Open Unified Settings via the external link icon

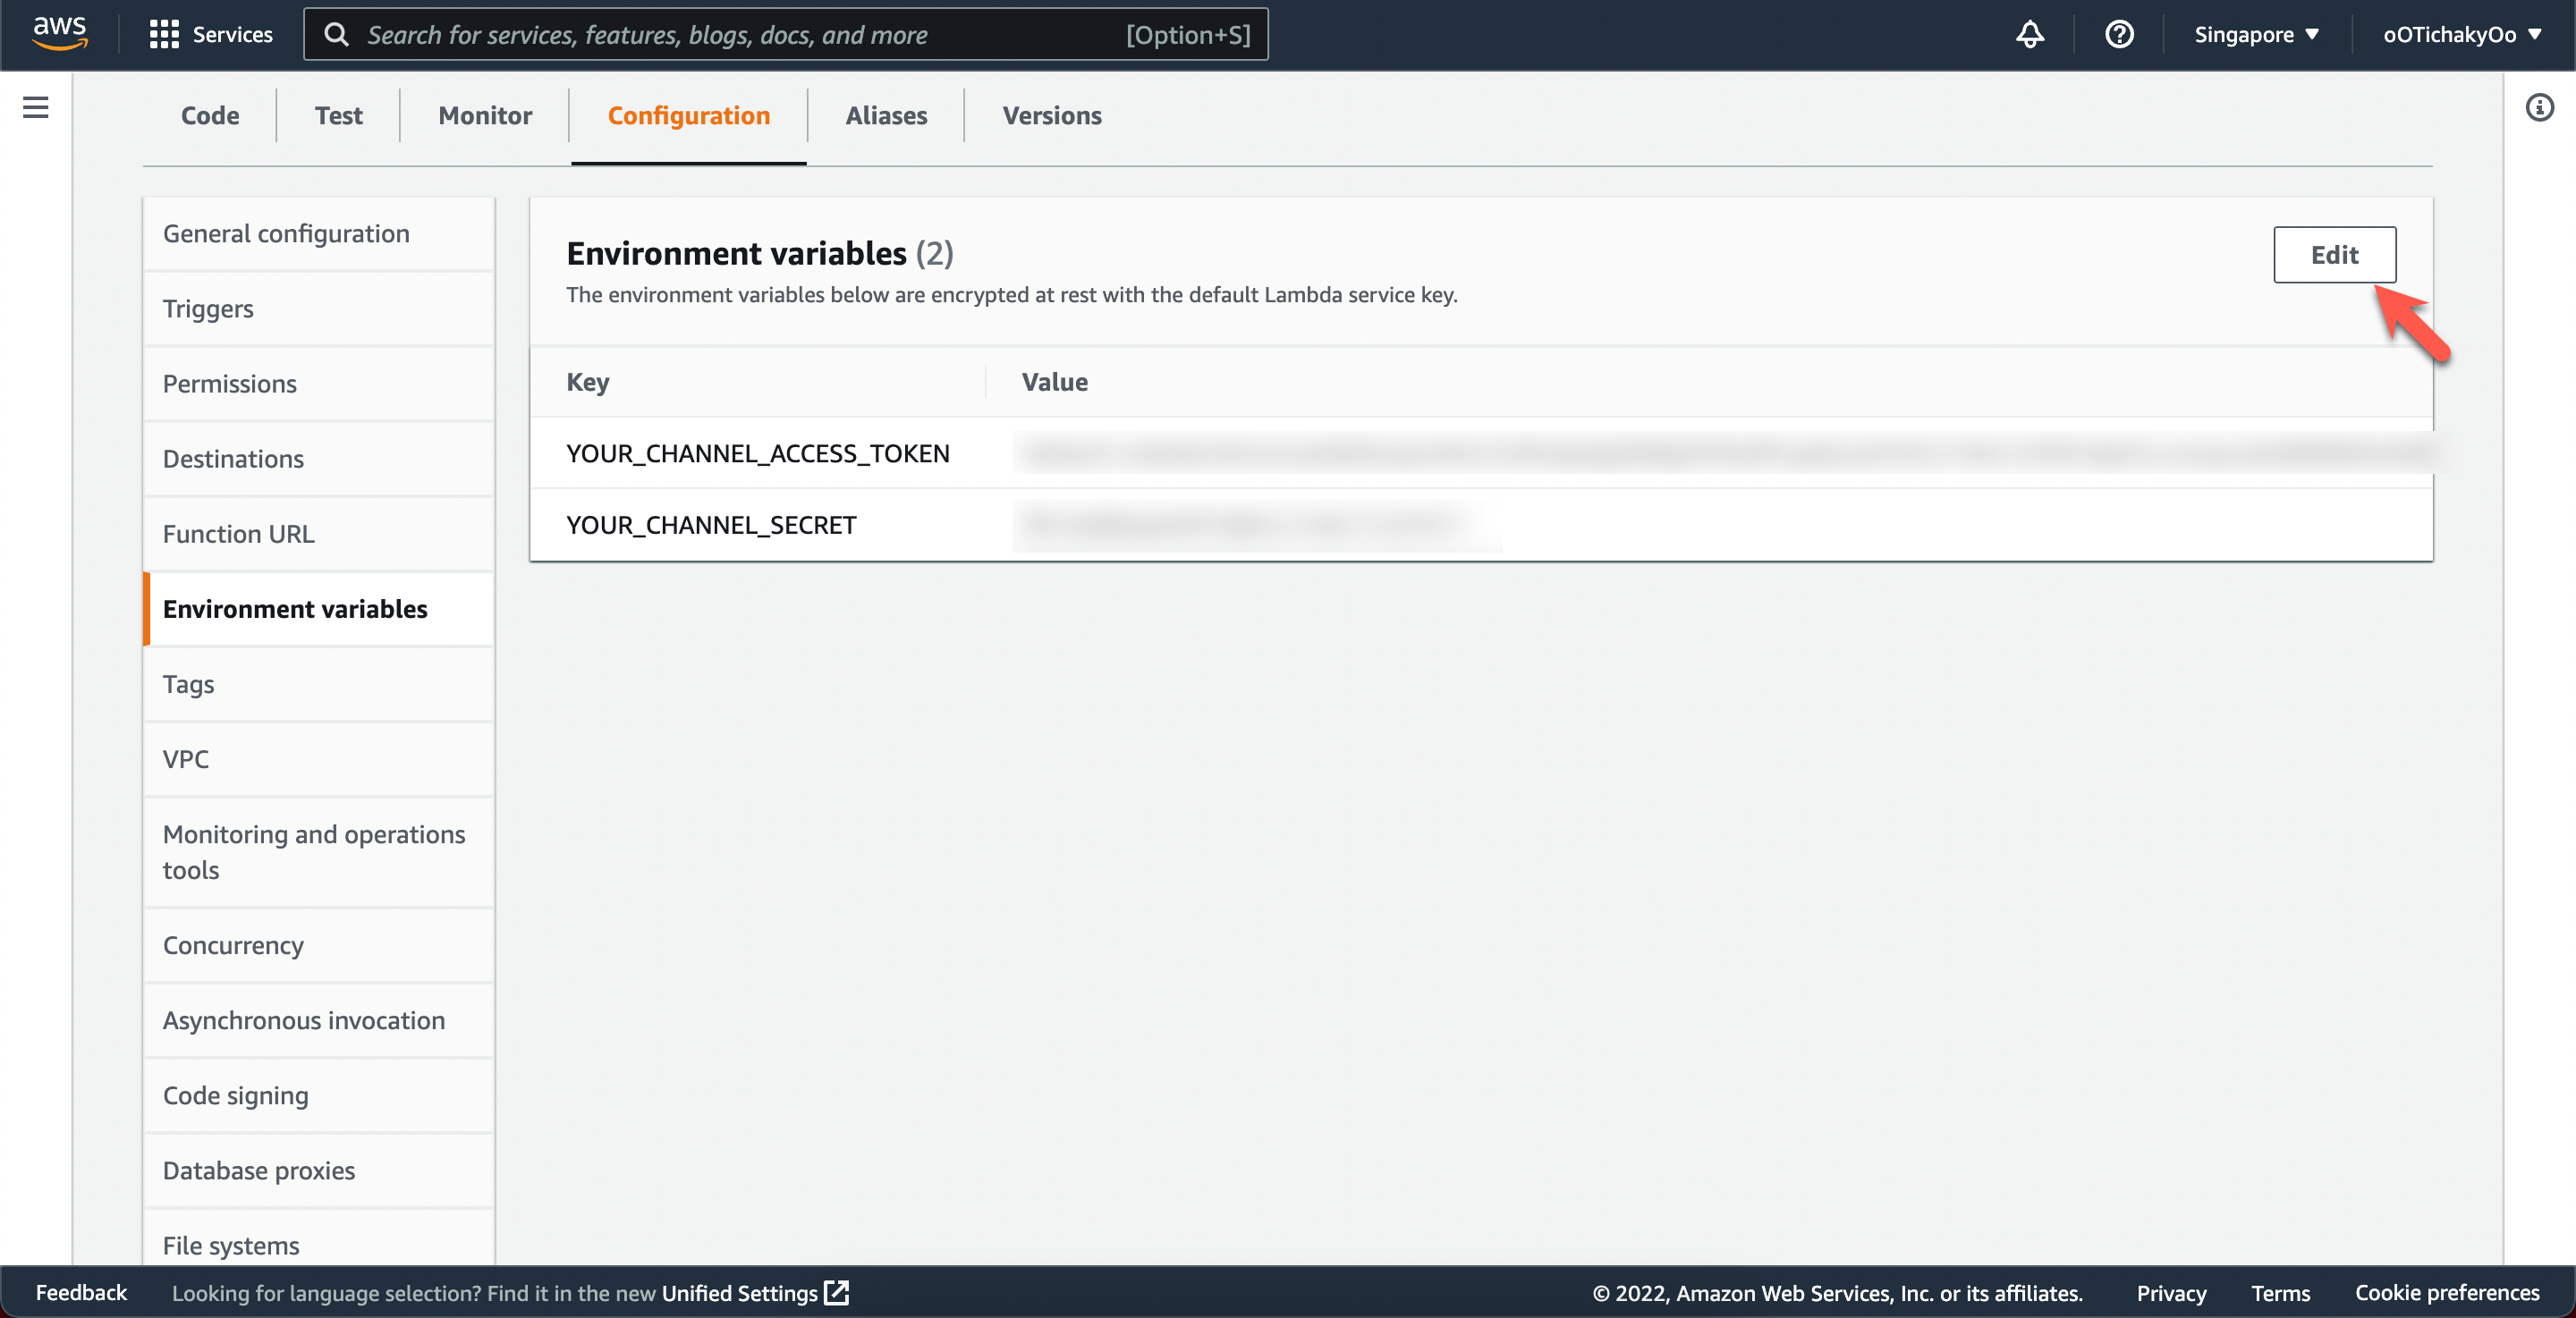click(x=836, y=1292)
